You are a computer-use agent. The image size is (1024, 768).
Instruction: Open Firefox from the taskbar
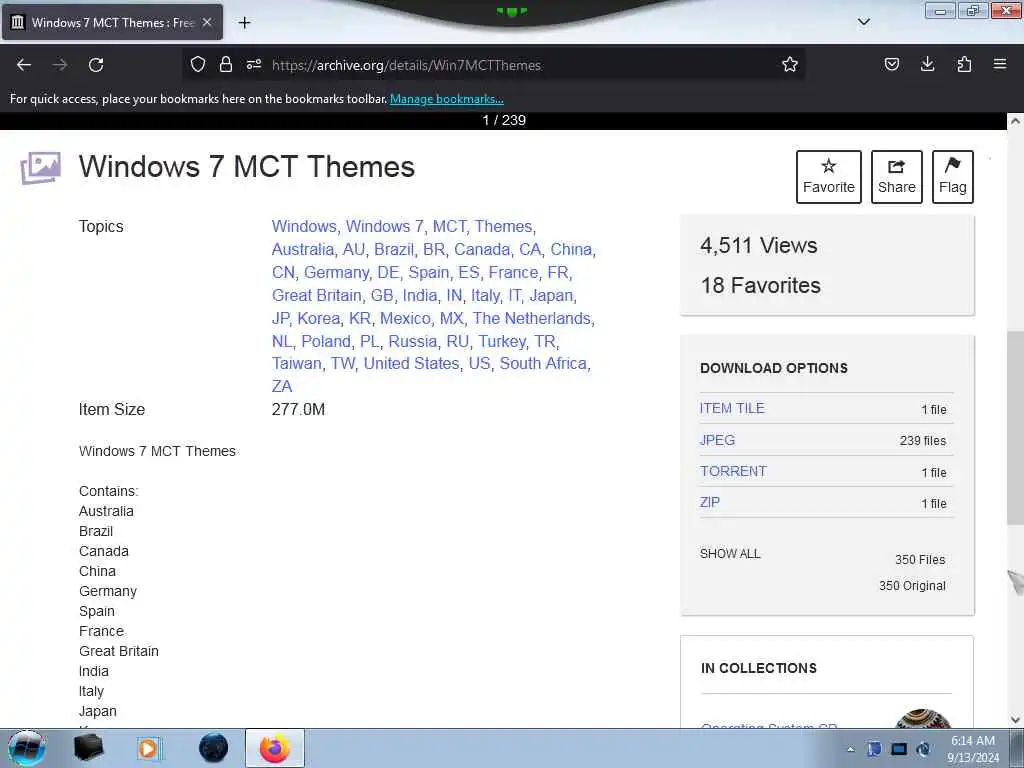tap(274, 748)
